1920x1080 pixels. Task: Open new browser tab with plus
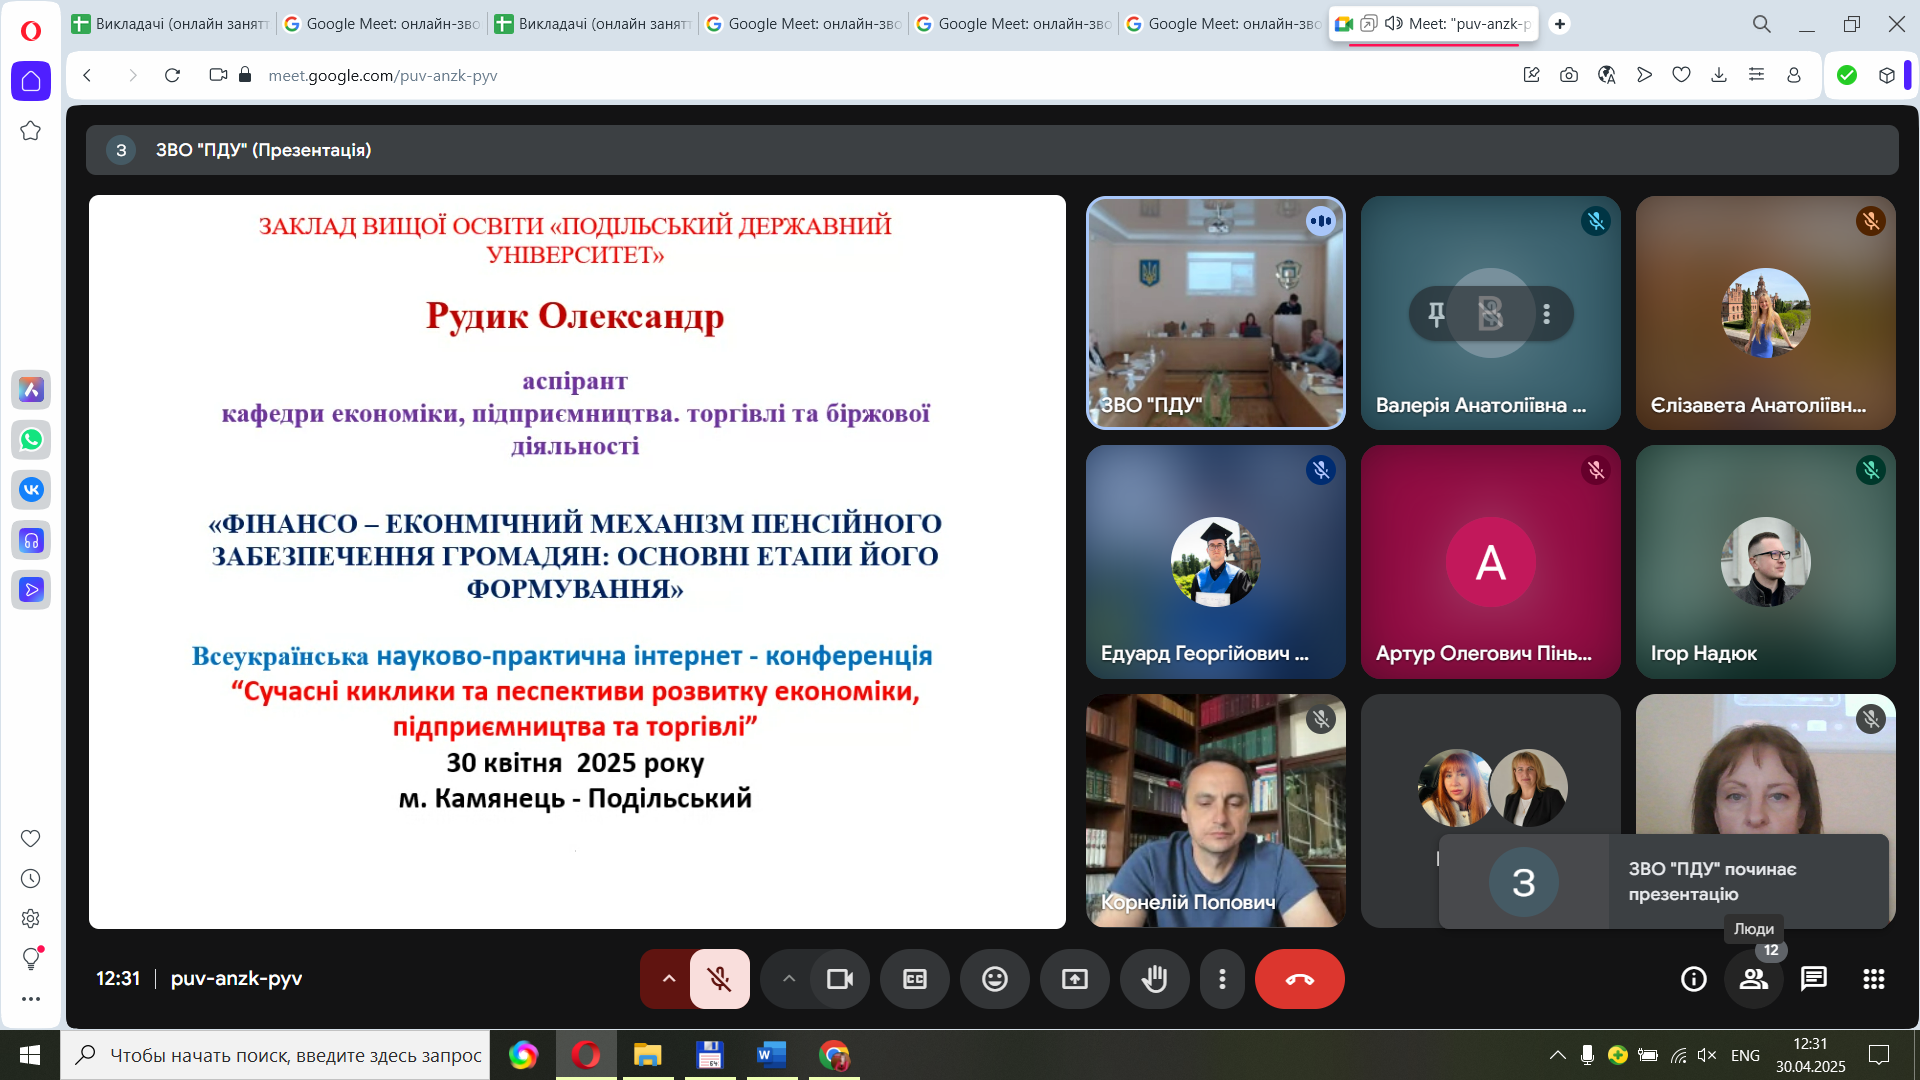coord(1559,23)
